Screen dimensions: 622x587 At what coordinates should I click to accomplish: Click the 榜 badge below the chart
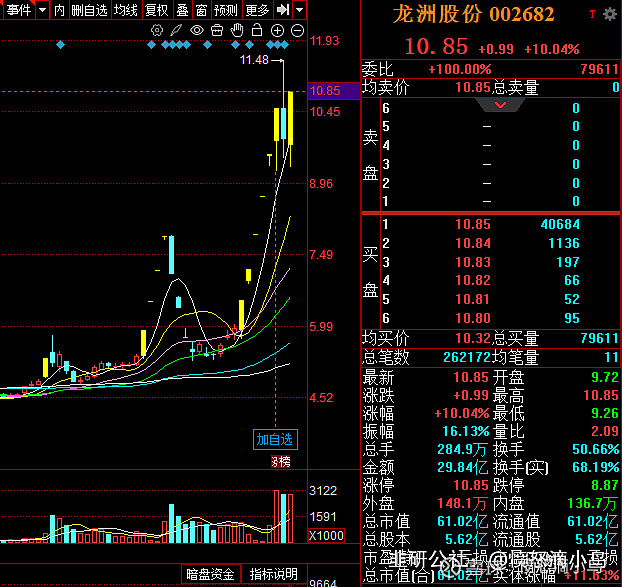click(281, 462)
